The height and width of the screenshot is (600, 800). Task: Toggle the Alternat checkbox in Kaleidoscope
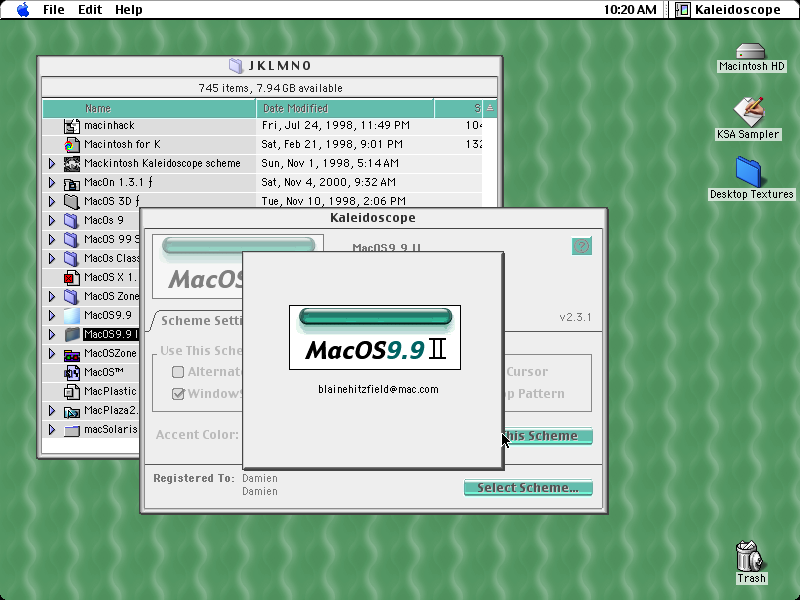pyautogui.click(x=178, y=372)
